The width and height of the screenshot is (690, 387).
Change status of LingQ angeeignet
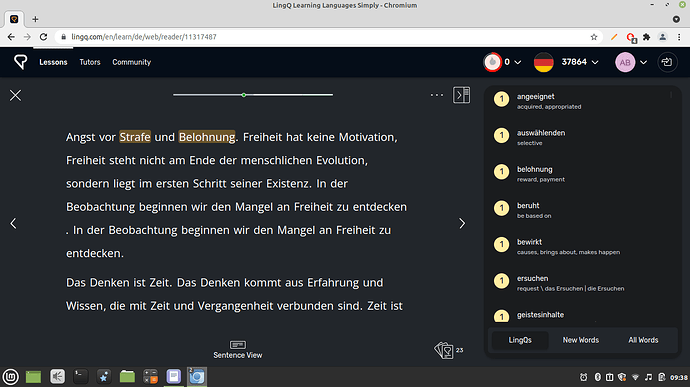pyautogui.click(x=501, y=99)
